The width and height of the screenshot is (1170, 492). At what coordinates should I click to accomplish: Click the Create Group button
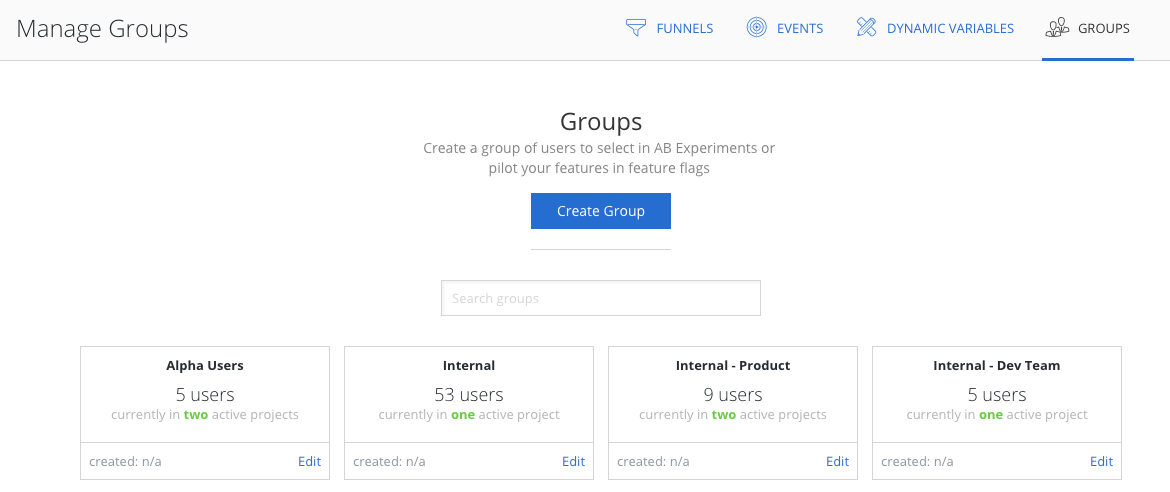601,211
